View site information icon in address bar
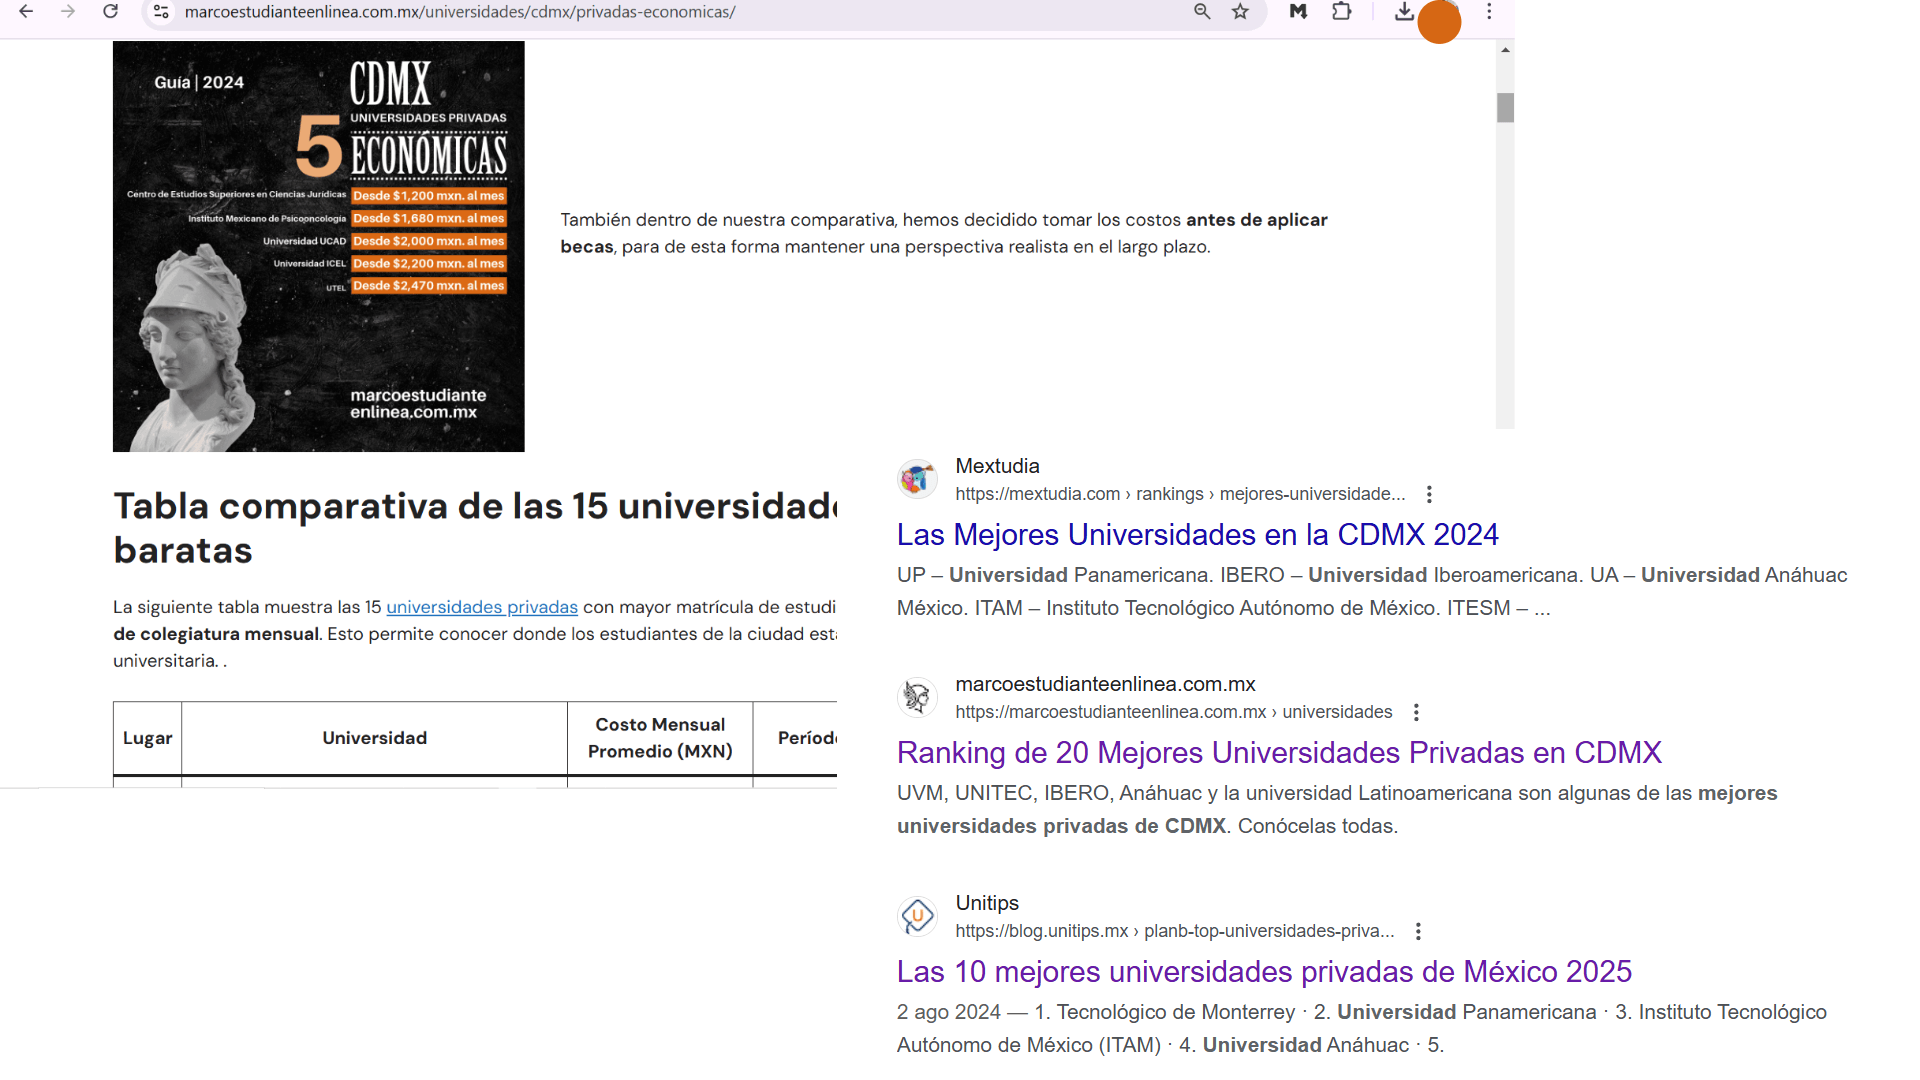Screen dimensions: 1920x1080 click(161, 12)
